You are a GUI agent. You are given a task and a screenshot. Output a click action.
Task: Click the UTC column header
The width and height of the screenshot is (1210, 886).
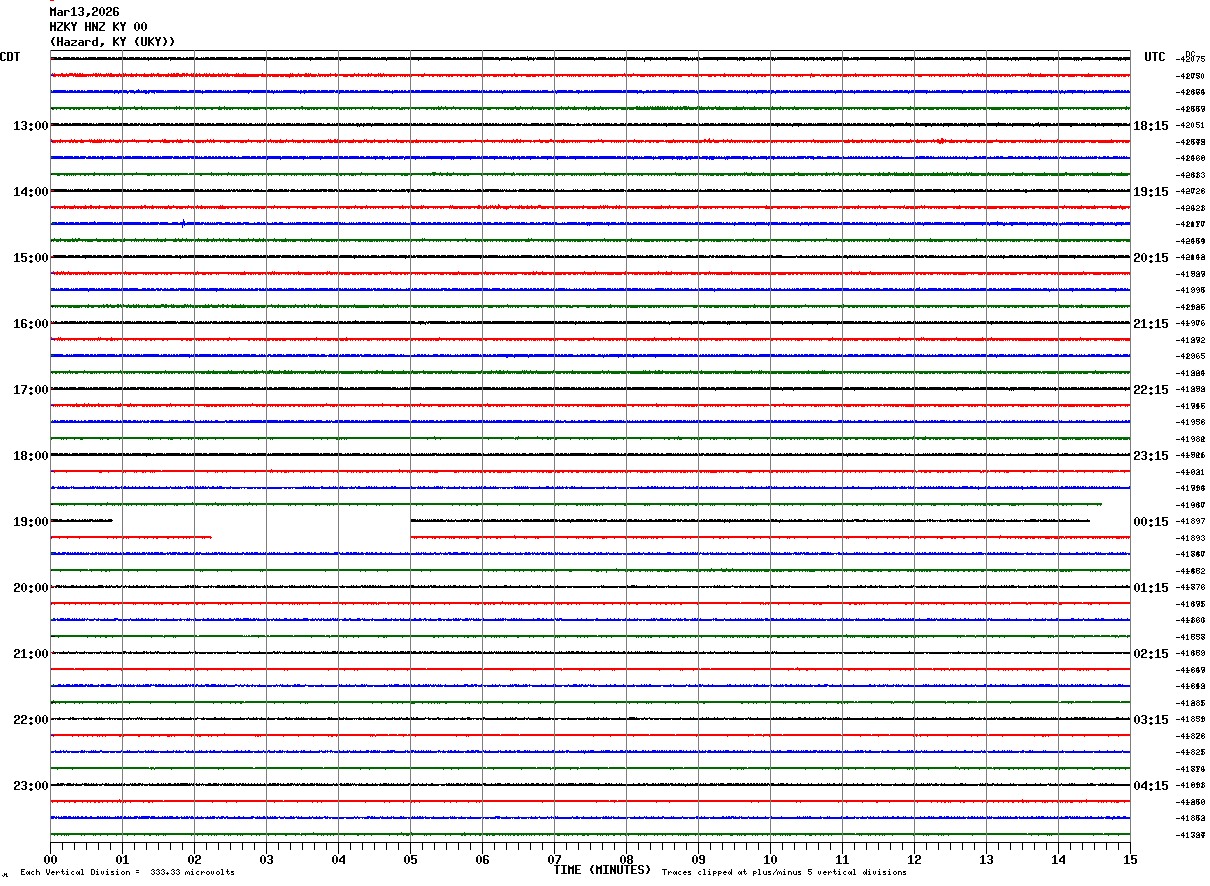tap(1155, 57)
